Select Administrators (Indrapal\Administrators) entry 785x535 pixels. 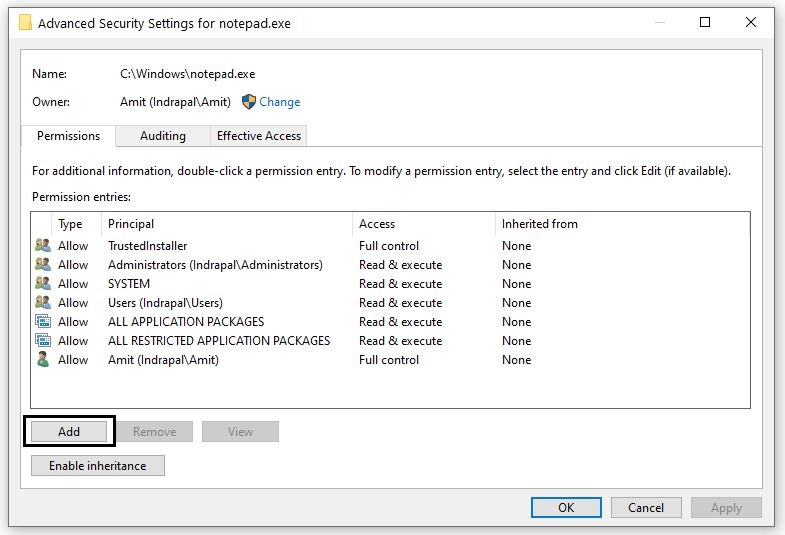point(215,265)
